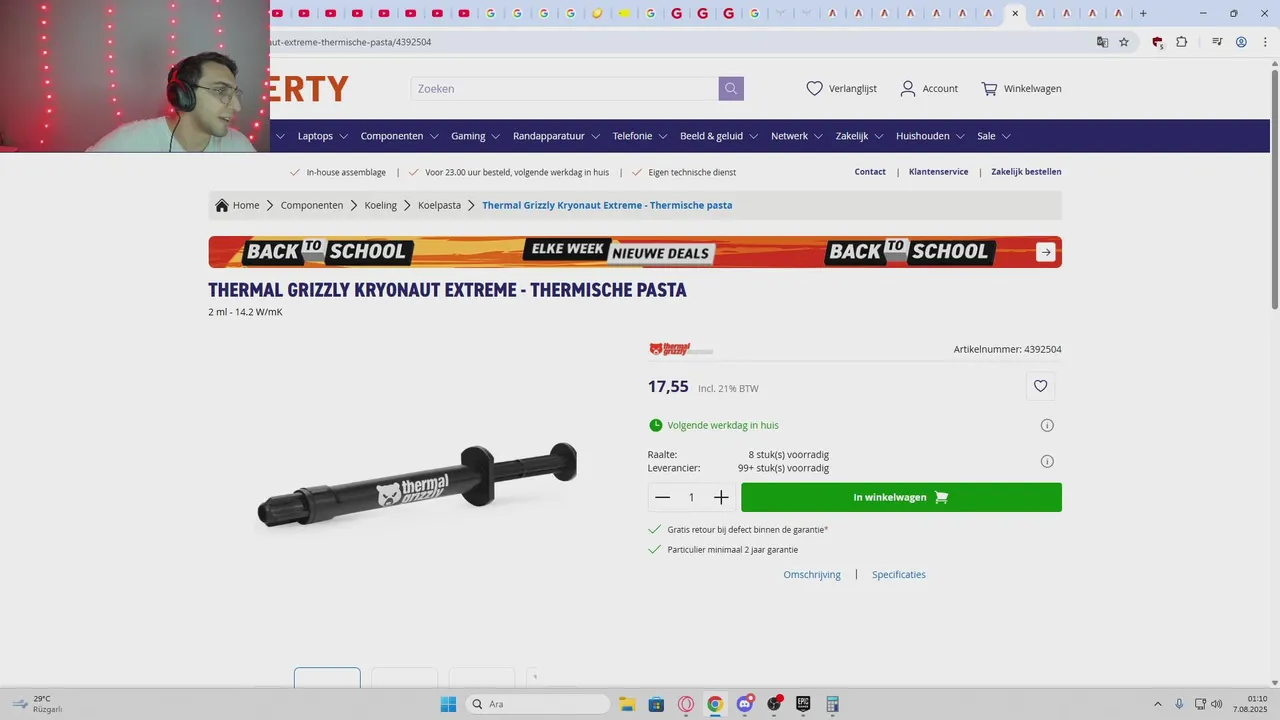1280x720 pixels.
Task: Open the Verlanglijst heart link
Action: pos(841,89)
